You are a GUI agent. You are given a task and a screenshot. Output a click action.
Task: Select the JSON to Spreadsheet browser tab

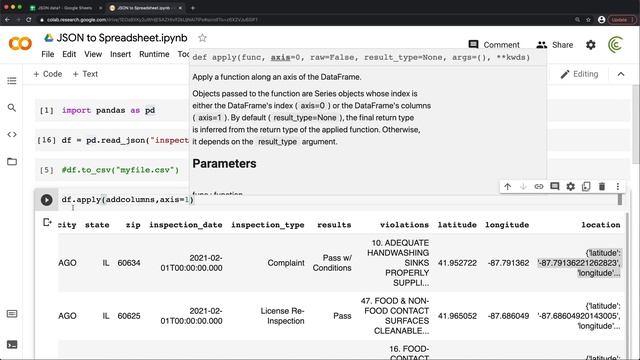(144, 8)
